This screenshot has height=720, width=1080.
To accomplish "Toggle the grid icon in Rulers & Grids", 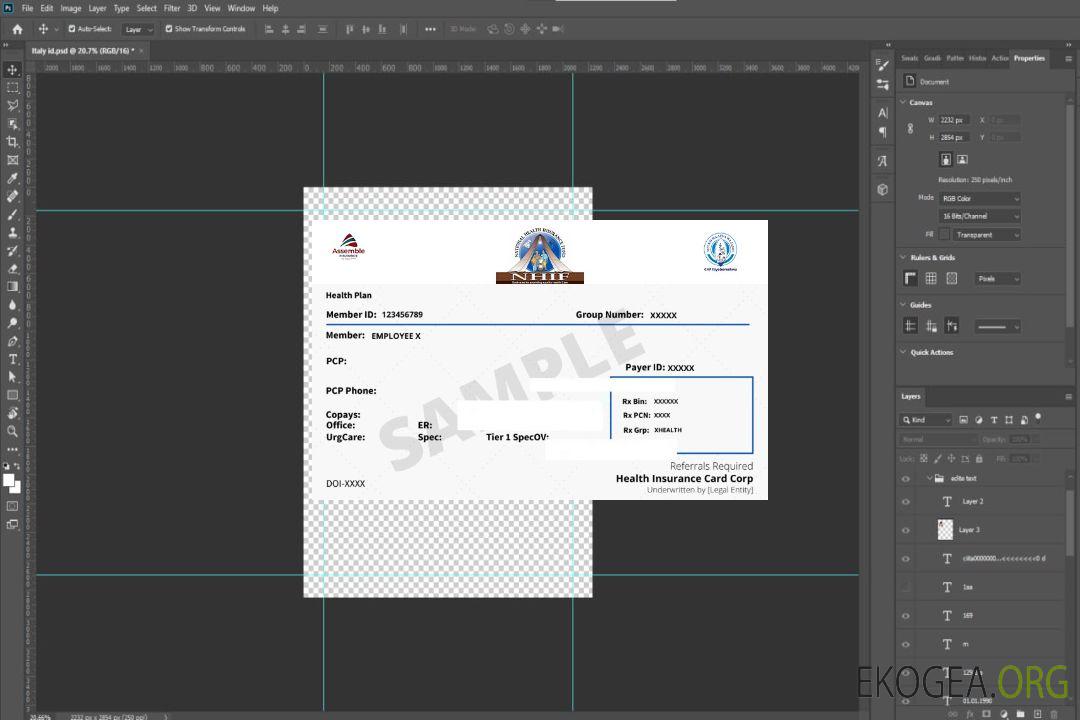I will point(931,279).
